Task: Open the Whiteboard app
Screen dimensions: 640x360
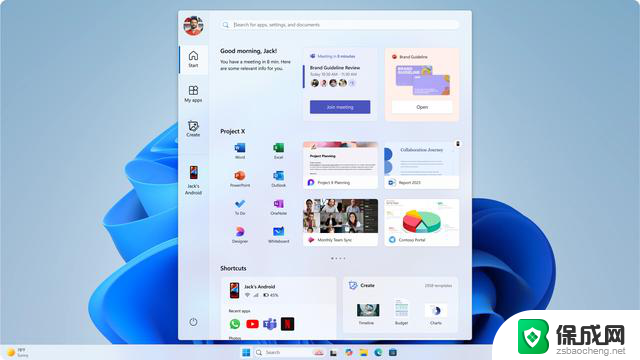Action: click(278, 235)
